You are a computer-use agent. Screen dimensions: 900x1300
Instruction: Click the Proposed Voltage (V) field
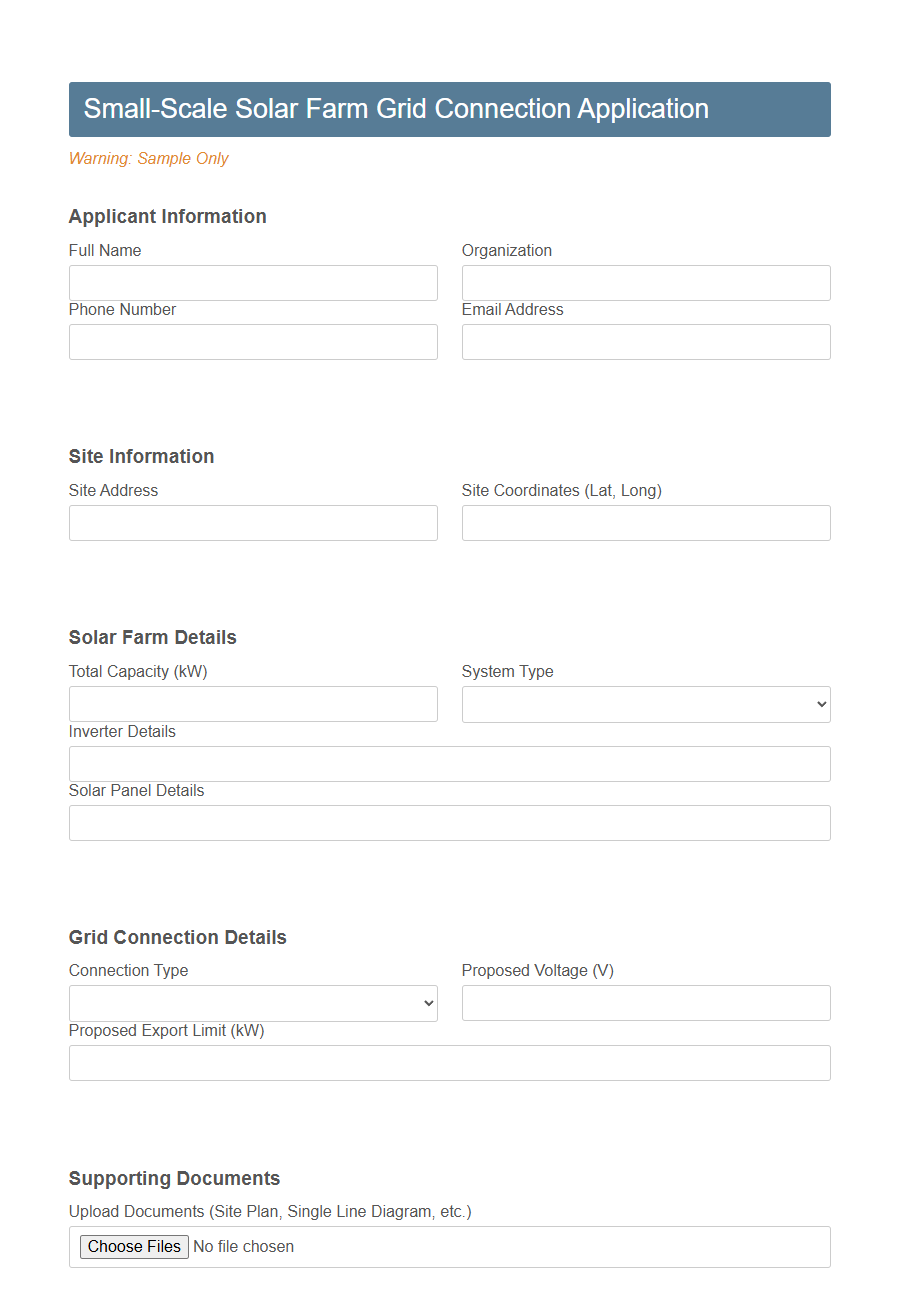pos(645,1003)
